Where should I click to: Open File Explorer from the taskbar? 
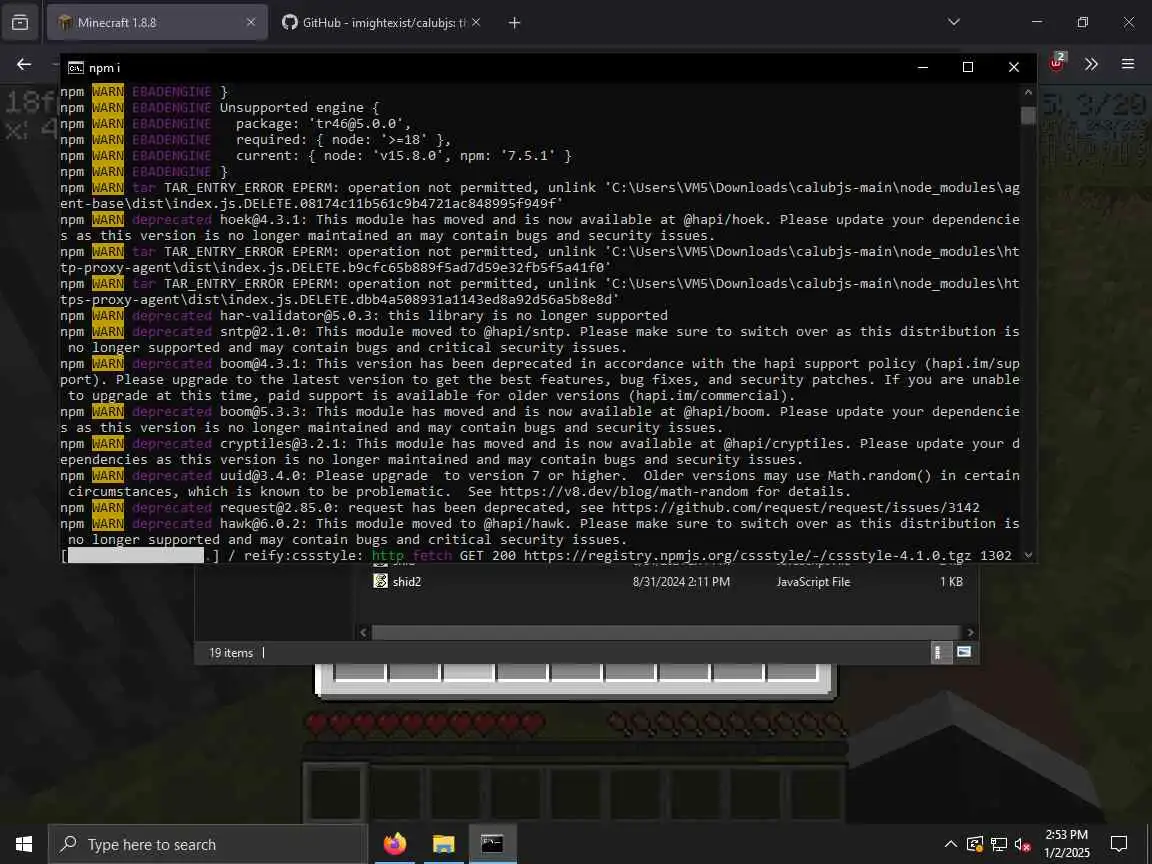[443, 844]
